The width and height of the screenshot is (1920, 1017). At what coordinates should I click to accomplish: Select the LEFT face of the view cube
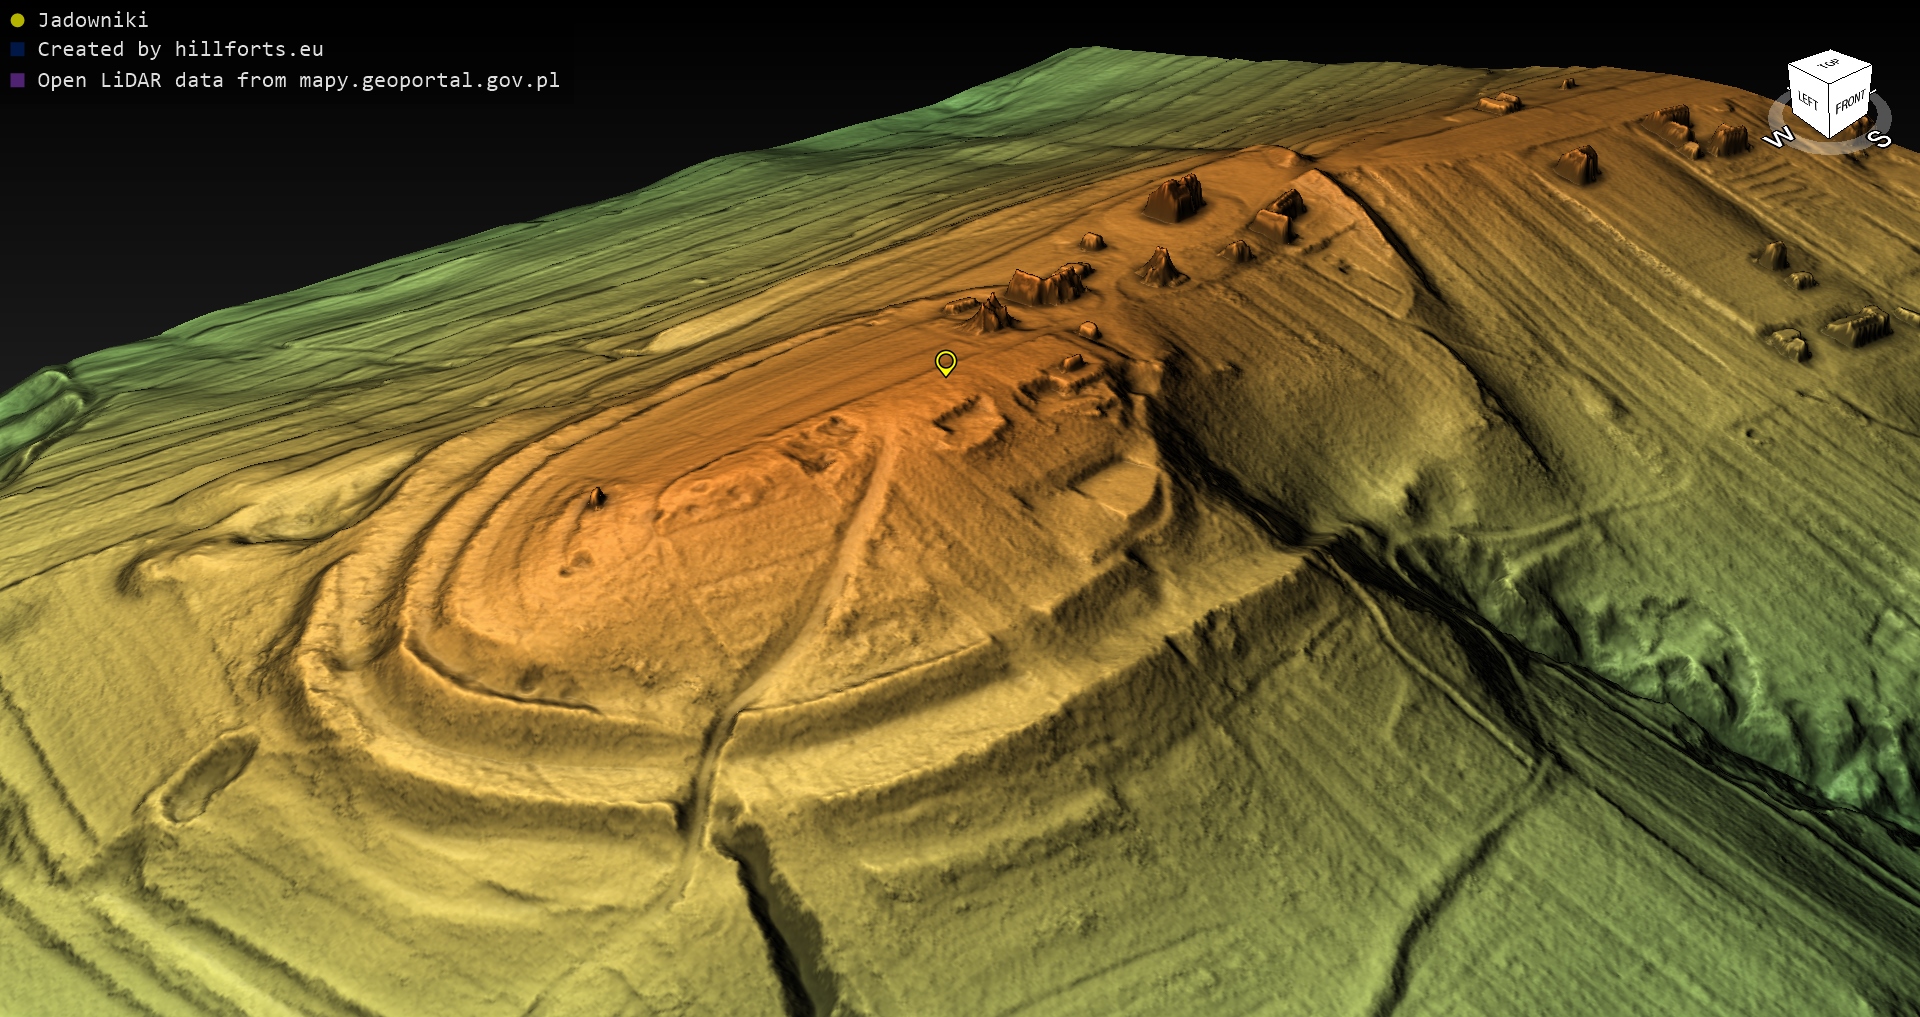point(1807,100)
